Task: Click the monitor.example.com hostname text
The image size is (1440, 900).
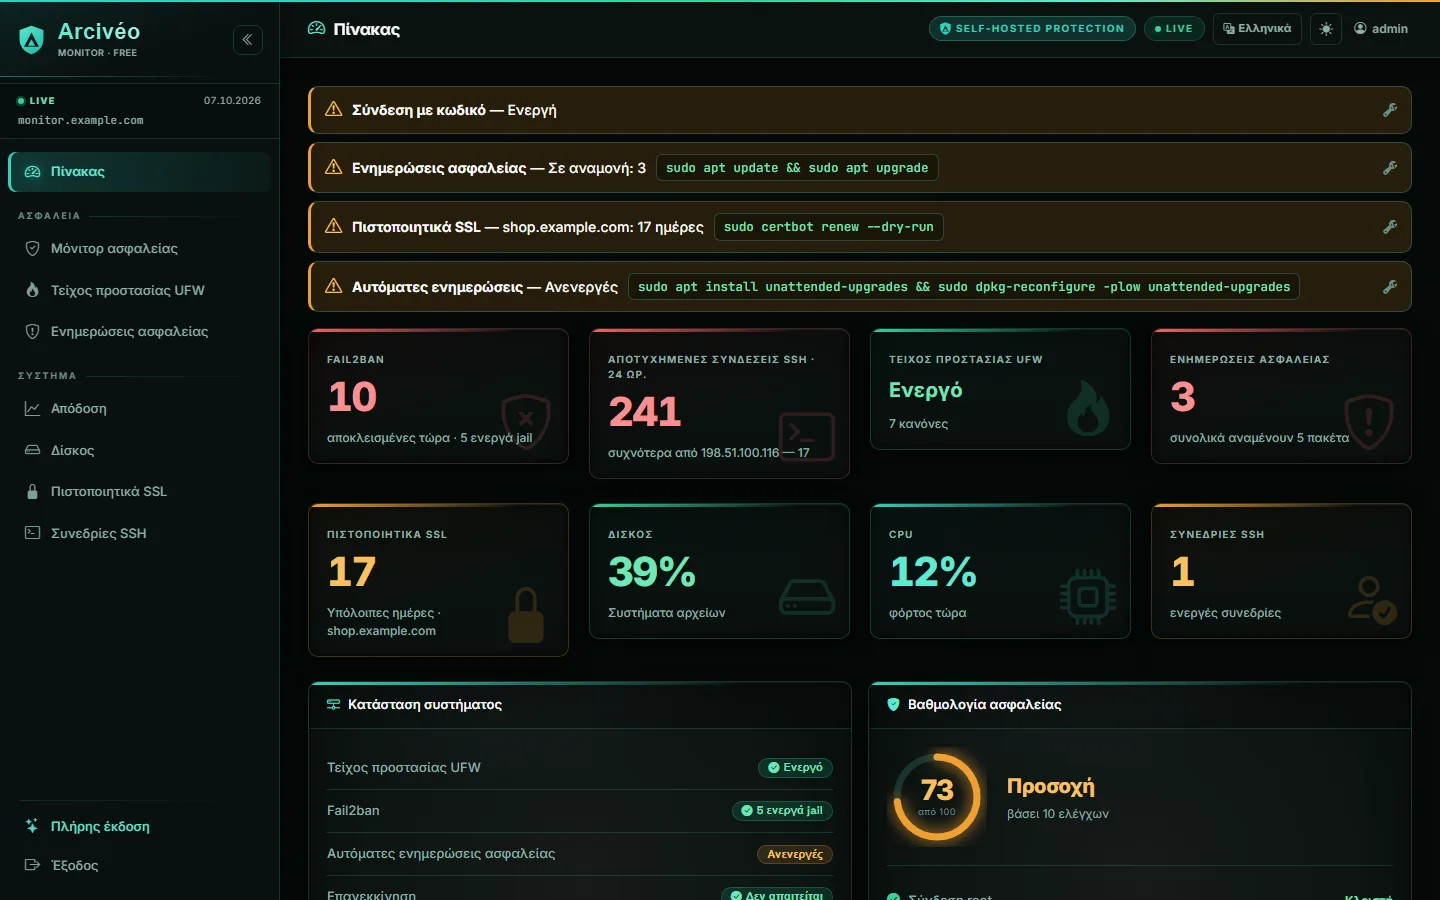Action: click(81, 121)
